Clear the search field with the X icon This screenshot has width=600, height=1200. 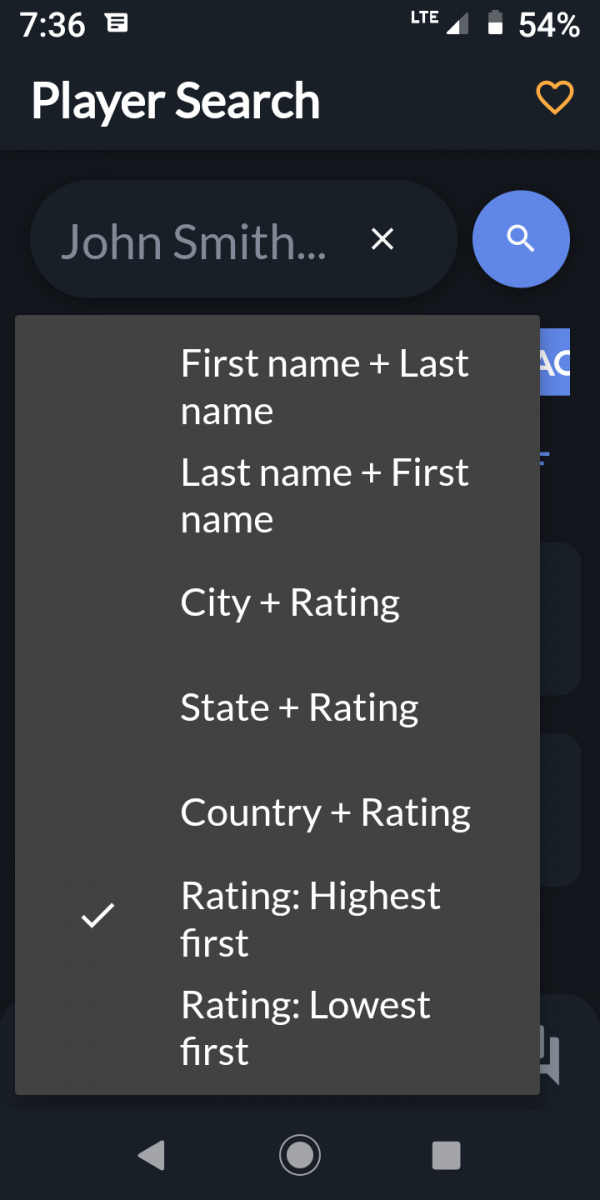(x=382, y=240)
